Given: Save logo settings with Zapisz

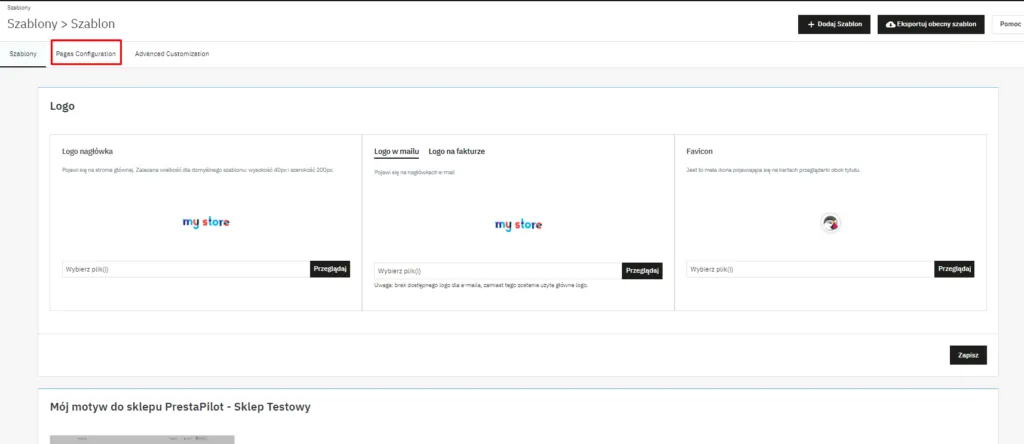Looking at the screenshot, I should [x=968, y=355].
